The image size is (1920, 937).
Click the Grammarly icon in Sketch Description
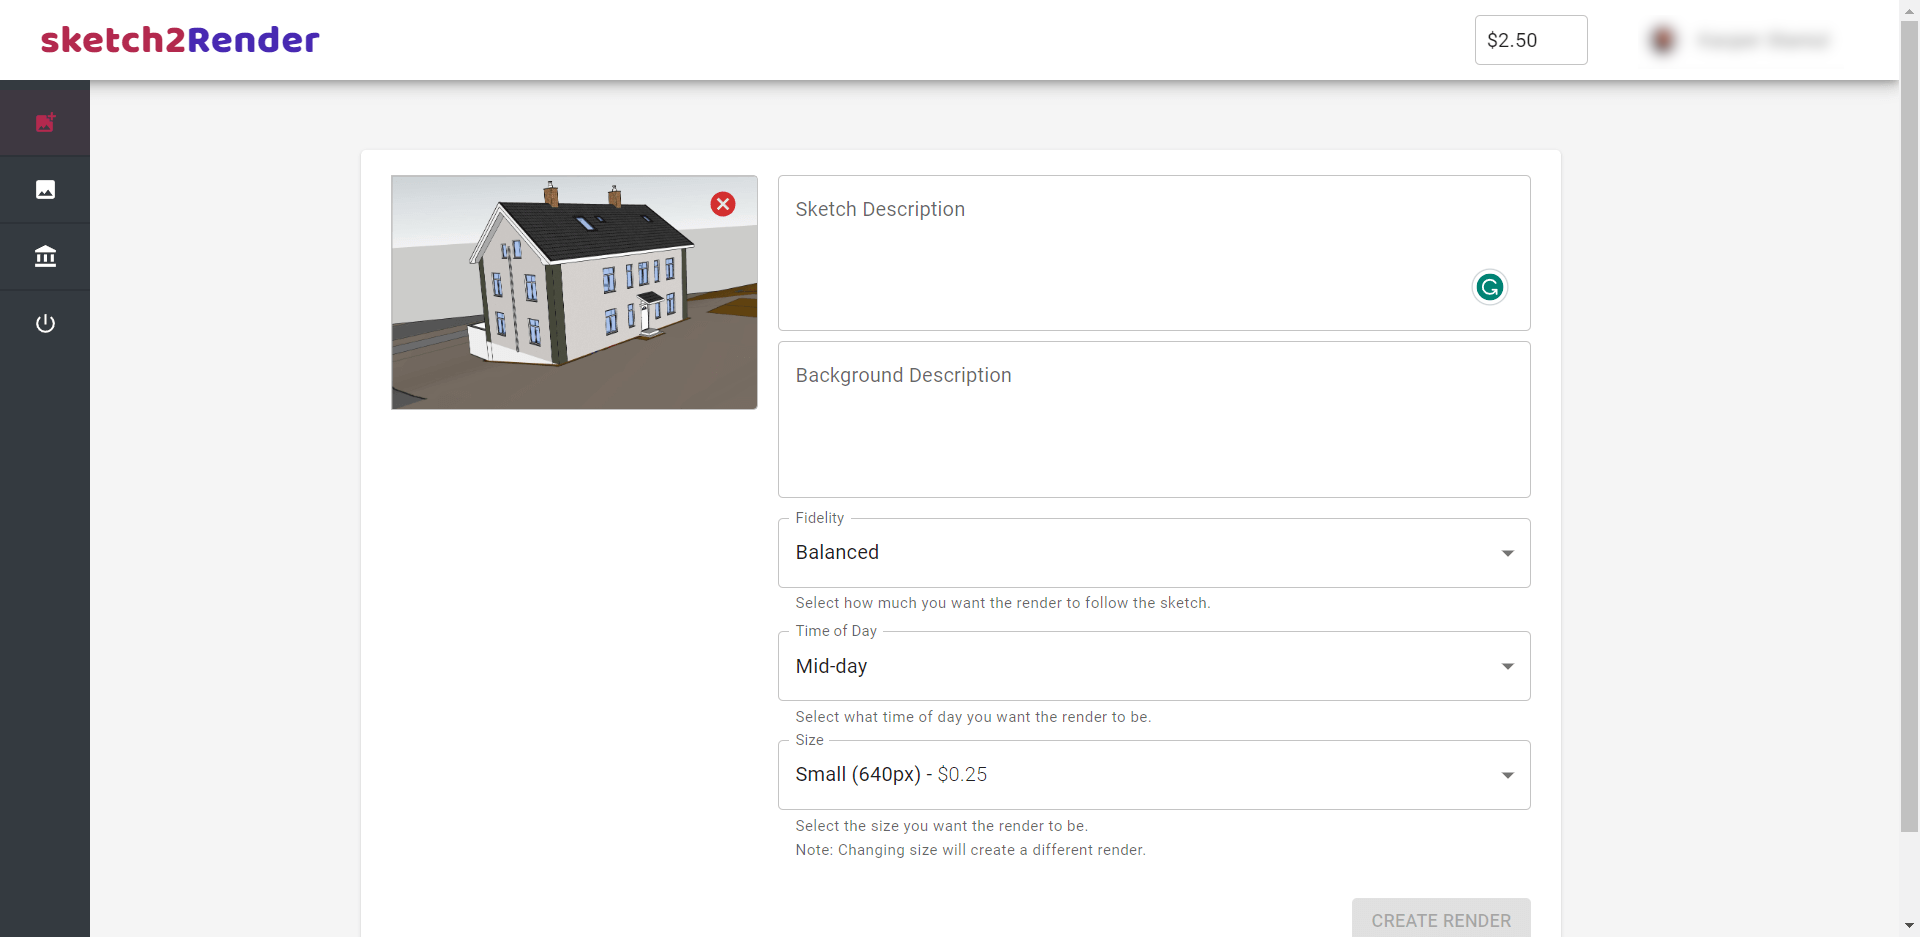pyautogui.click(x=1489, y=287)
